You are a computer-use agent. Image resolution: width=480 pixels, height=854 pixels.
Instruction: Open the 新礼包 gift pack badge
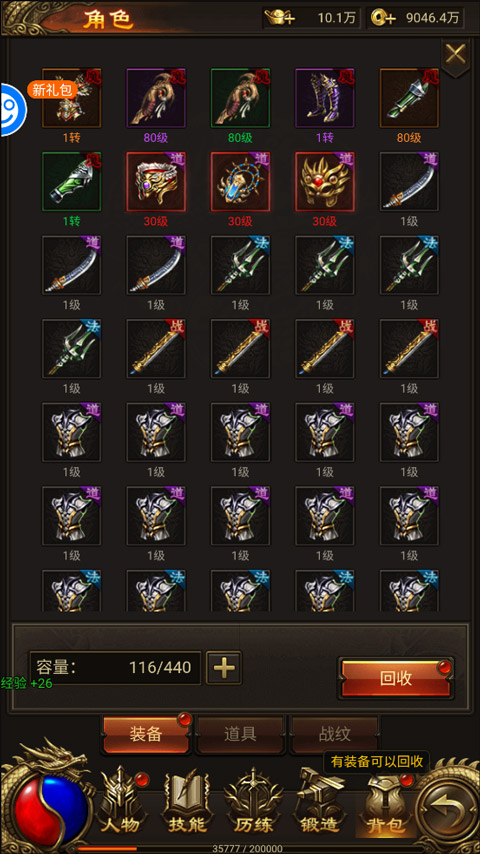pos(53,90)
